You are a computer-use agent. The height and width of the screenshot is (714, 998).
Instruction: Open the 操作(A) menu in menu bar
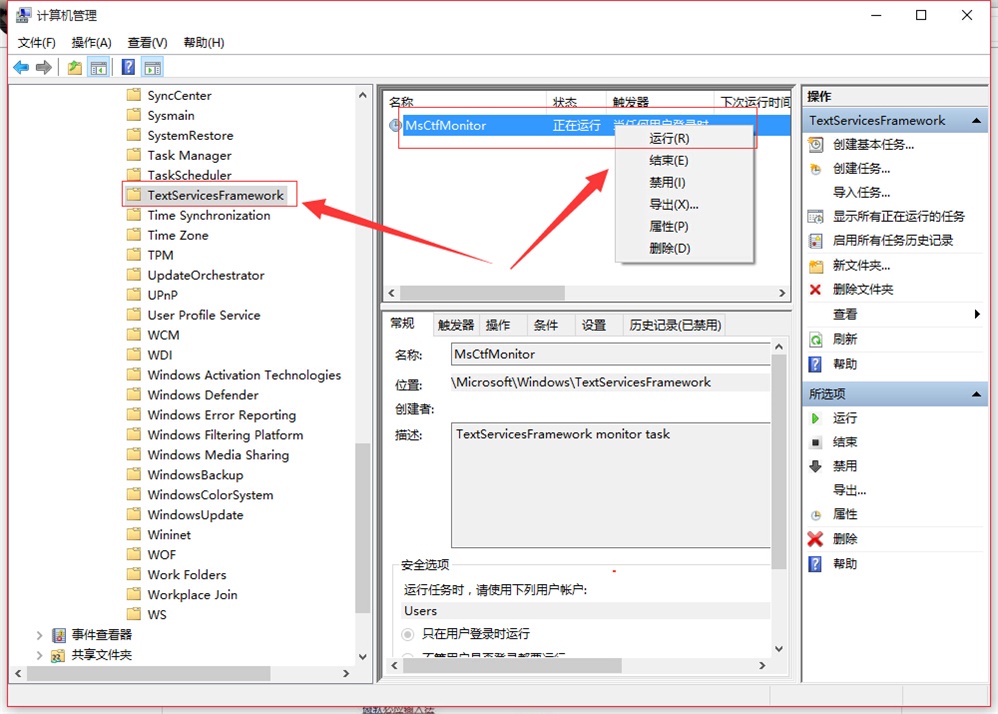point(91,42)
